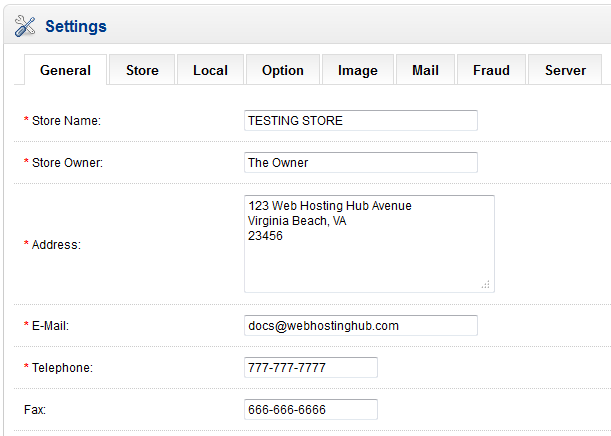The width and height of the screenshot is (611, 436).
Task: Click the Address textarea resize handle
Action: [x=486, y=285]
